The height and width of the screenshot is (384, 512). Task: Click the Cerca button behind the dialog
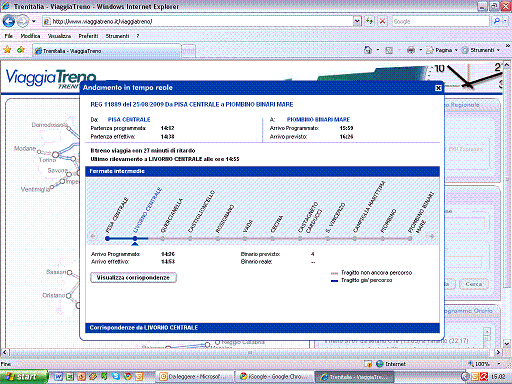point(474,284)
